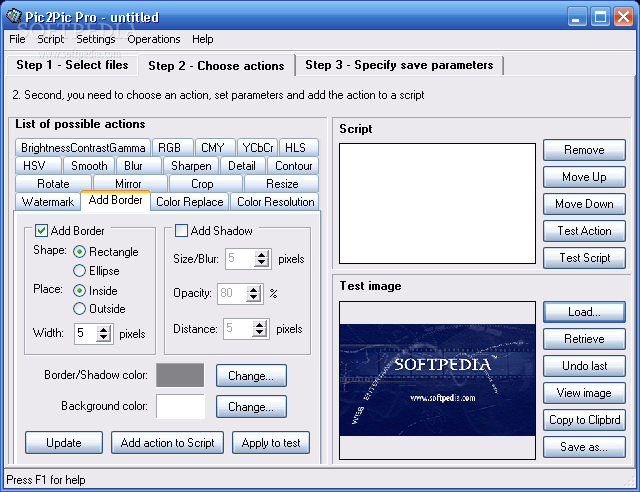Open the Detail action tab
Screen dimensions: 640x492
coord(242,166)
